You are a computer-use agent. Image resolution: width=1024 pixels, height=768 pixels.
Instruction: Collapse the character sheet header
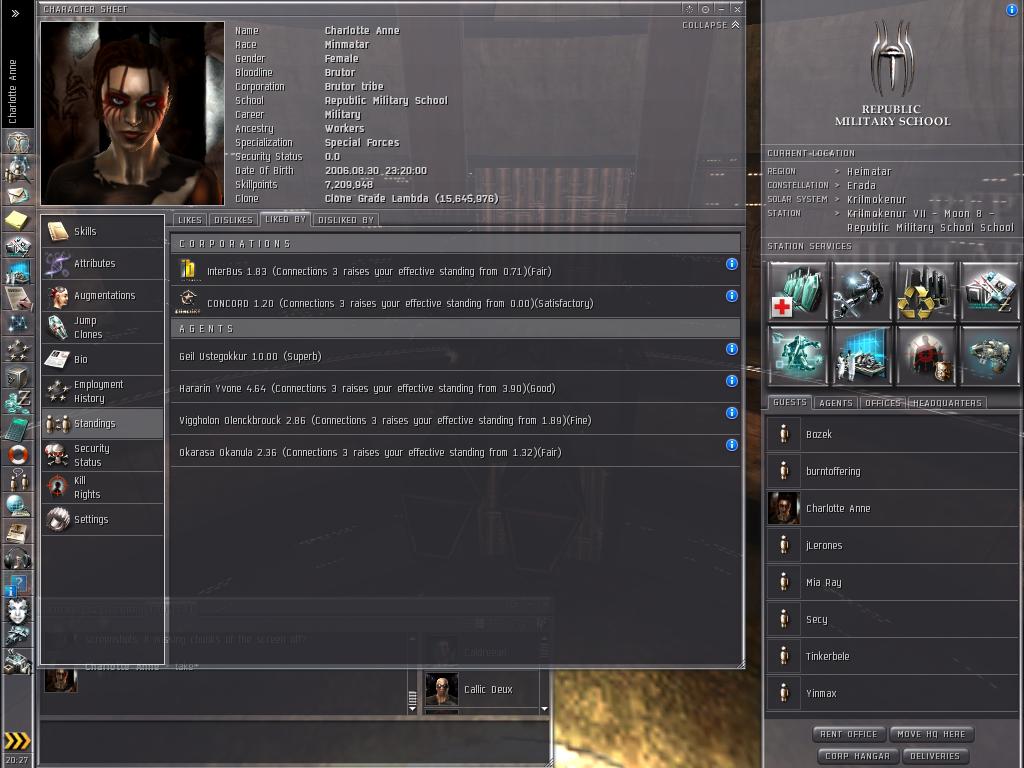pyautogui.click(x=711, y=25)
